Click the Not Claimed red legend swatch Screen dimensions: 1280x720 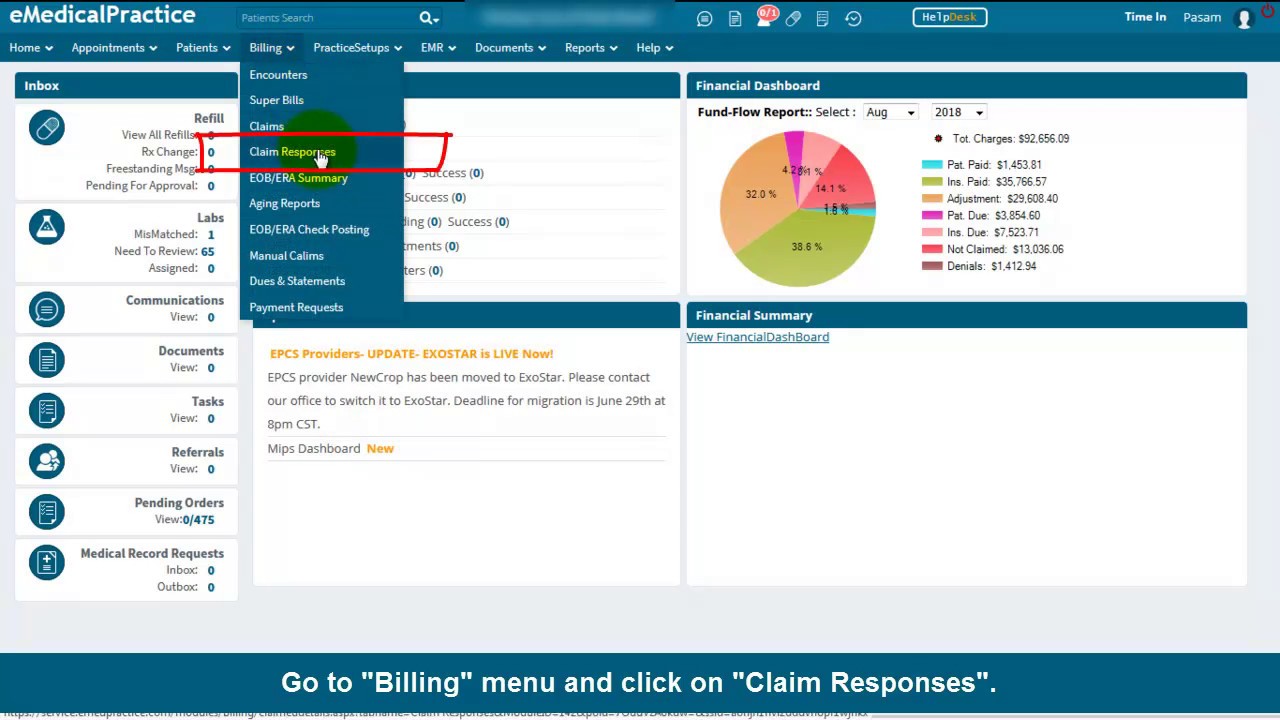coord(932,249)
